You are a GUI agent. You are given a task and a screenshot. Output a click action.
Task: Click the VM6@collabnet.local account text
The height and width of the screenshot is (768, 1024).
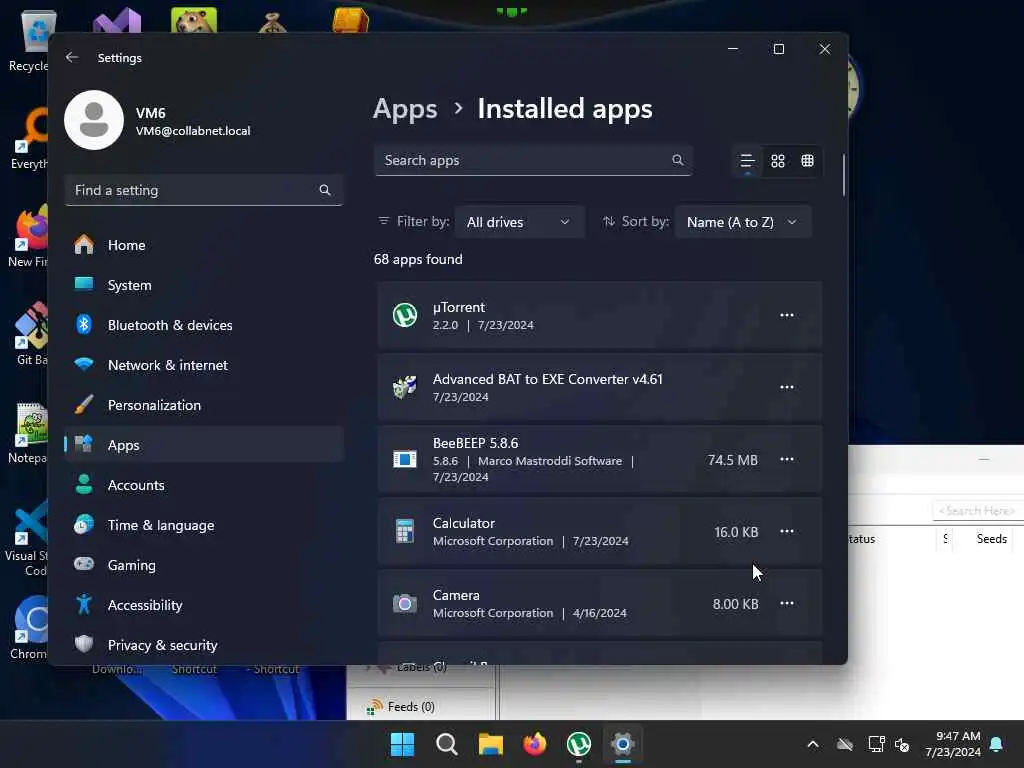tap(193, 131)
